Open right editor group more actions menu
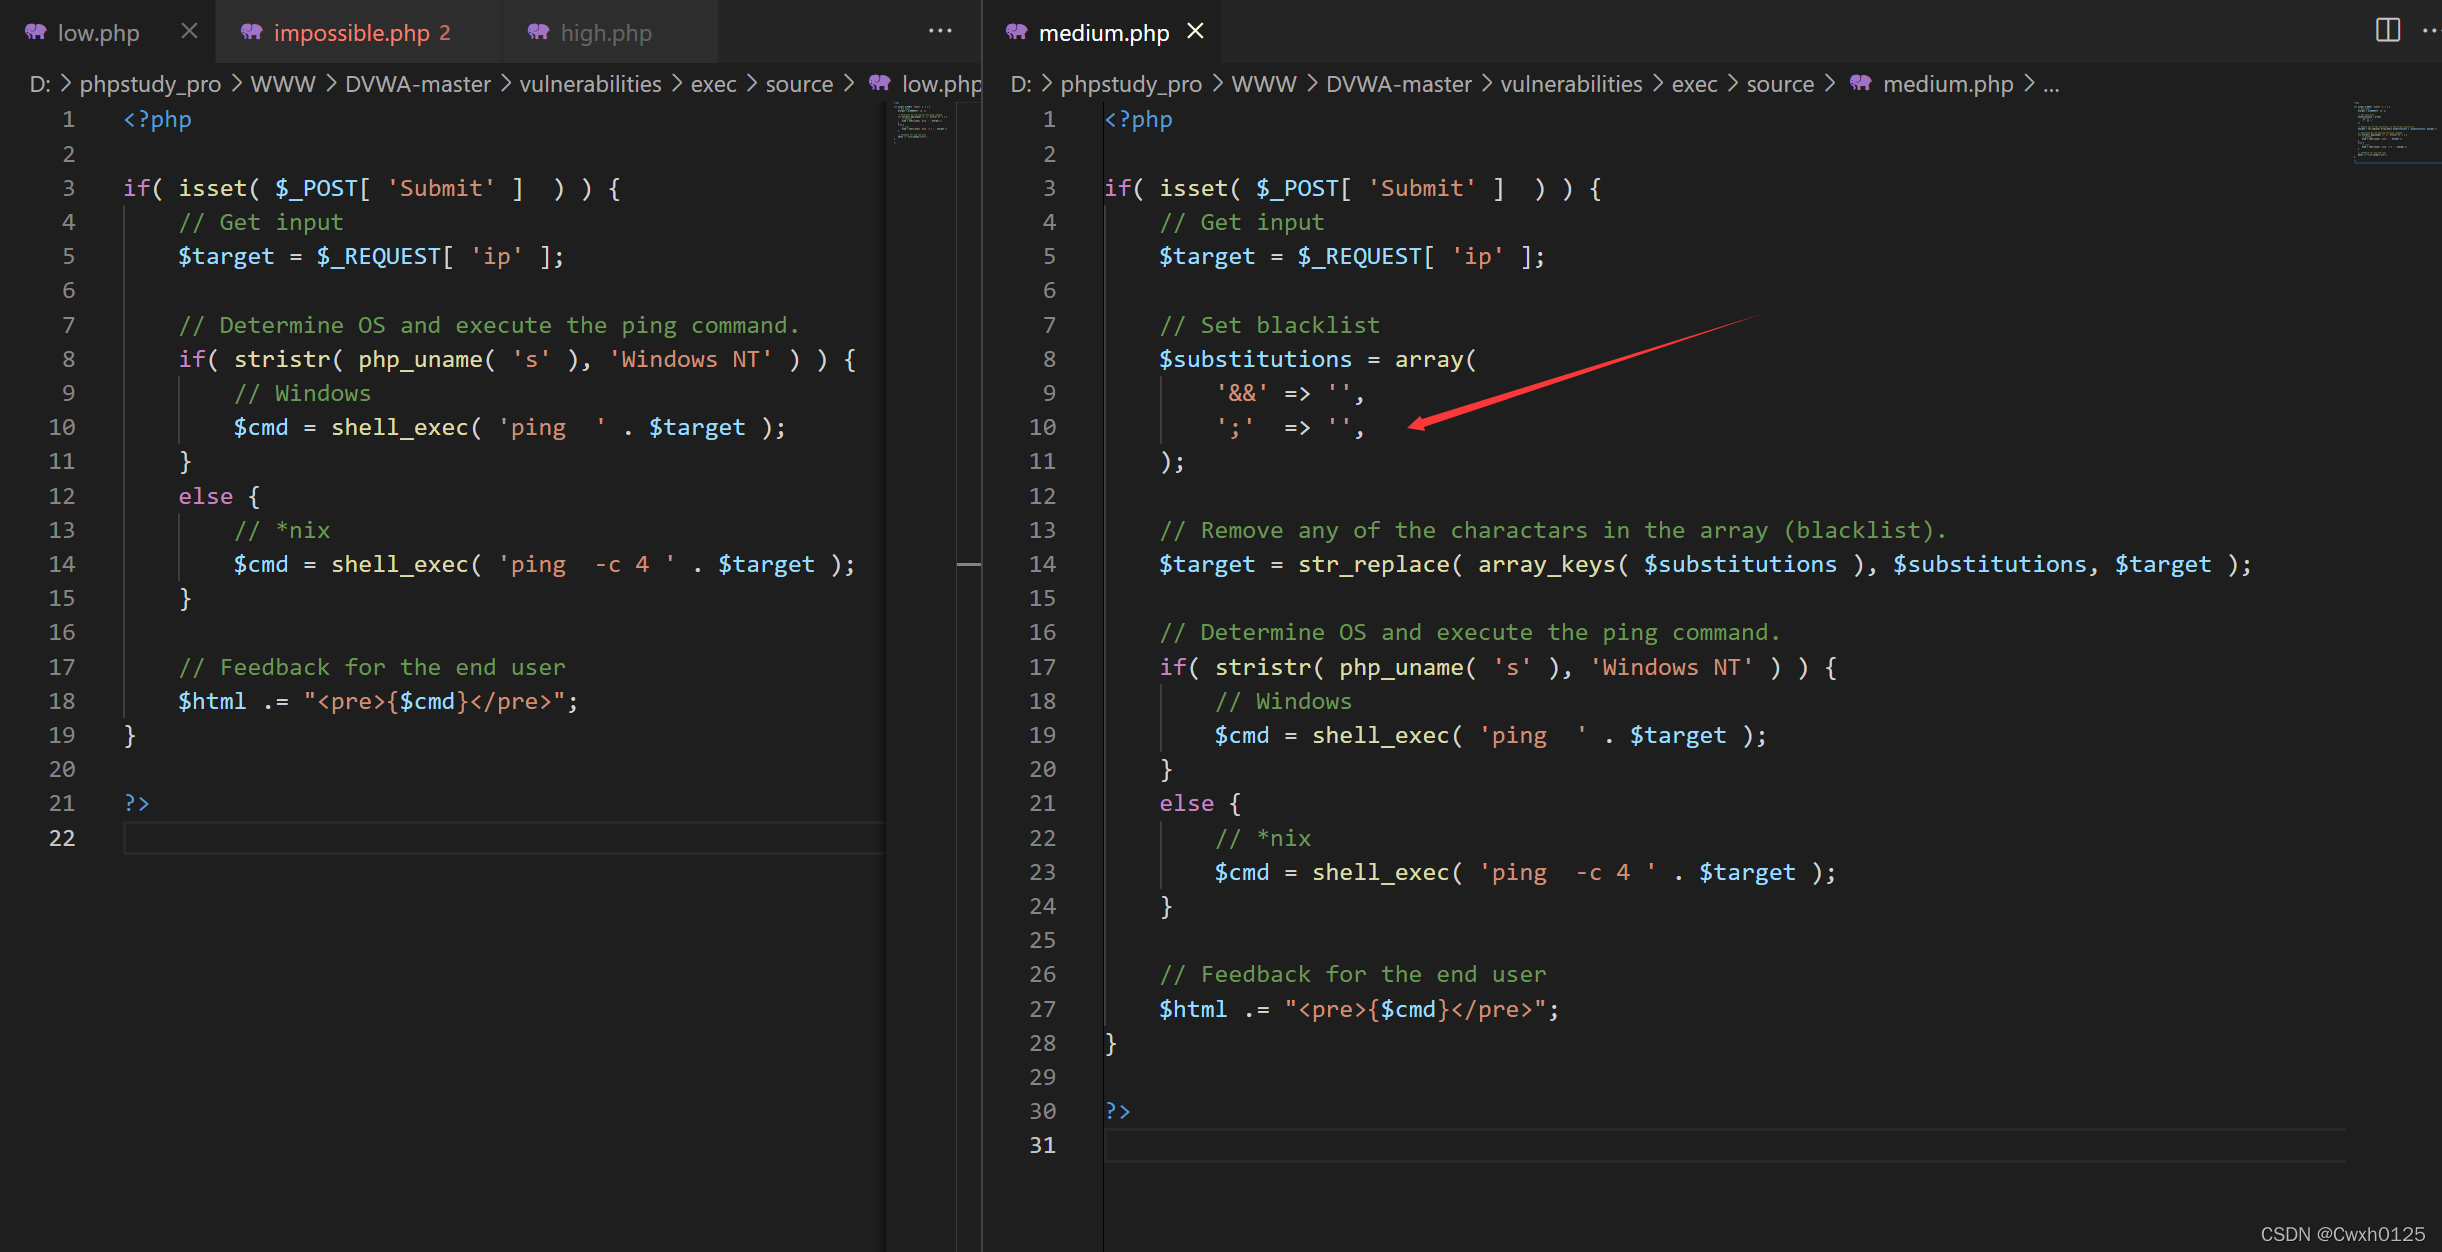This screenshot has height=1252, width=2442. click(x=2431, y=31)
